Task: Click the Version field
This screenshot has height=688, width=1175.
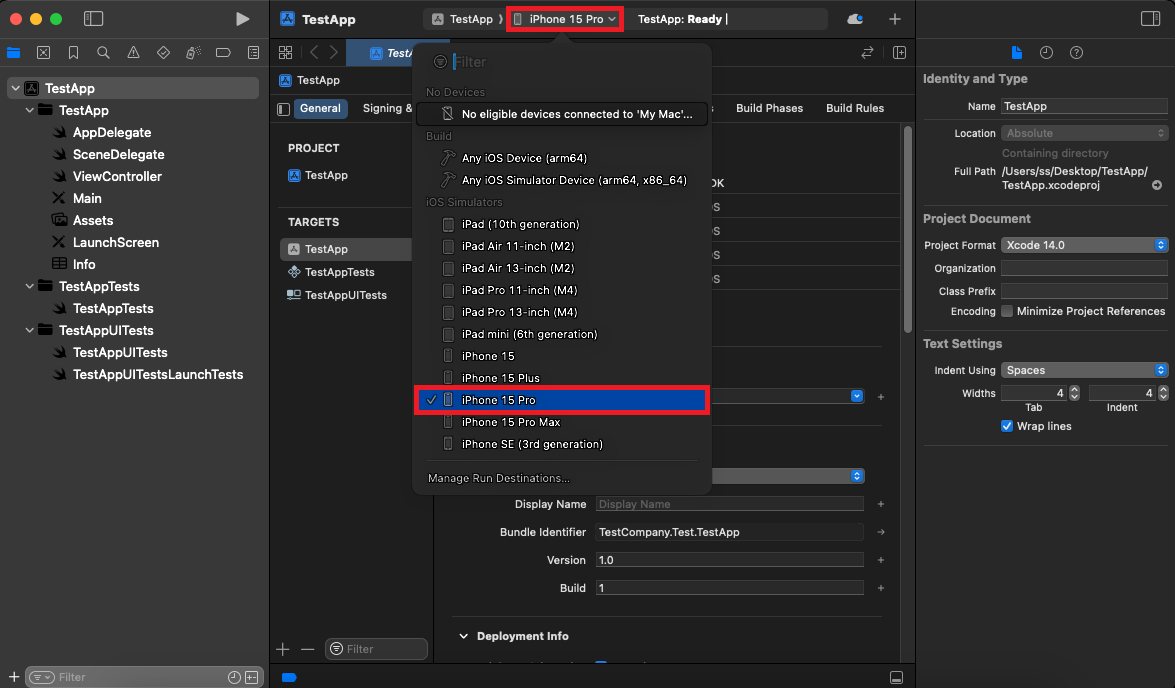Action: click(x=730, y=560)
